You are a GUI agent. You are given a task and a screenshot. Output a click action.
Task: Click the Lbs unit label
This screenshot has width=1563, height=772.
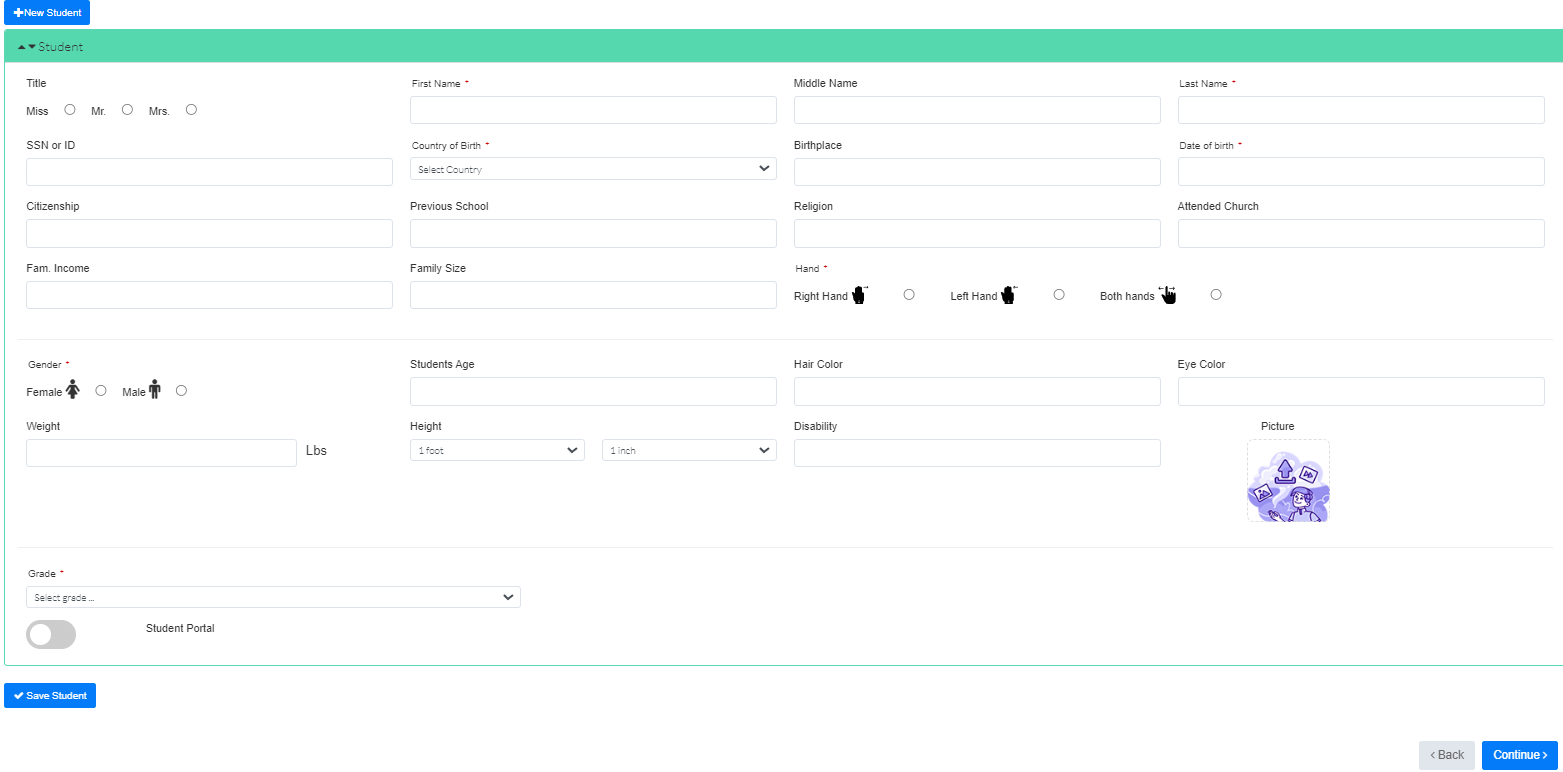pos(316,451)
